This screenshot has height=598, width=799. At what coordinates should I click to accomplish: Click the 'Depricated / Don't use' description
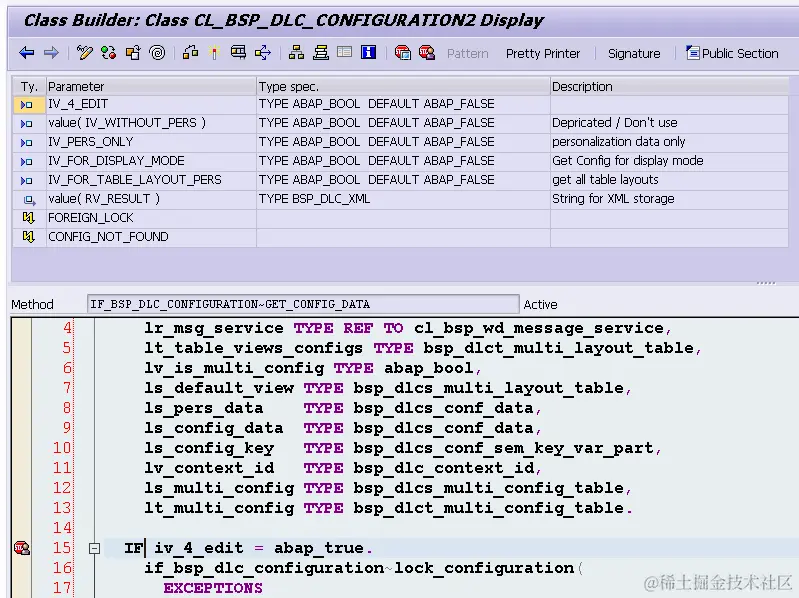[615, 123]
